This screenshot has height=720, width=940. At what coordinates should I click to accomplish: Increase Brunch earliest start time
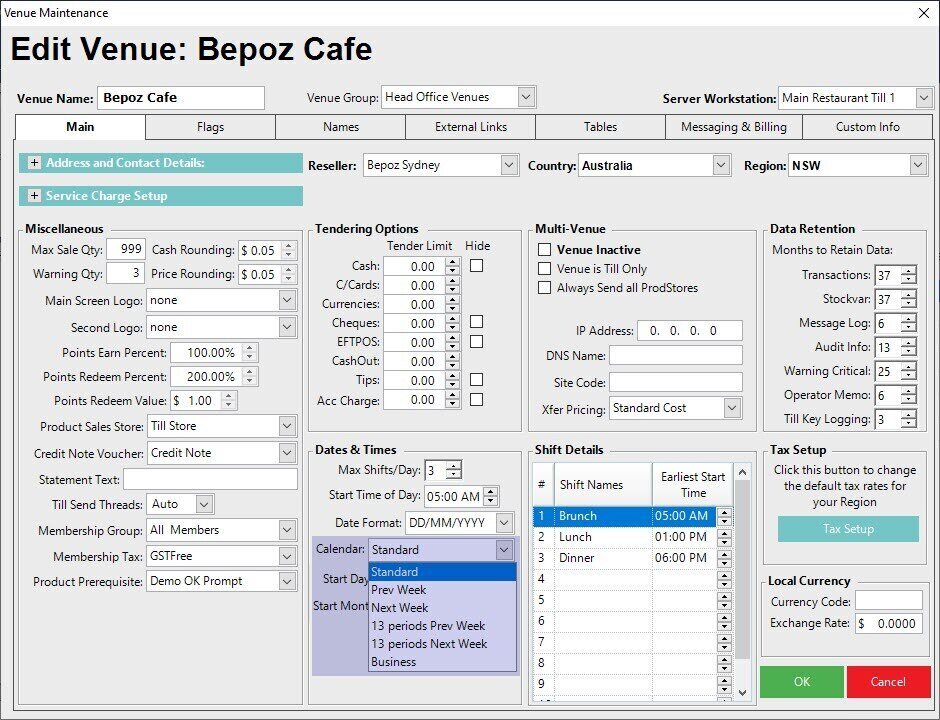click(724, 512)
